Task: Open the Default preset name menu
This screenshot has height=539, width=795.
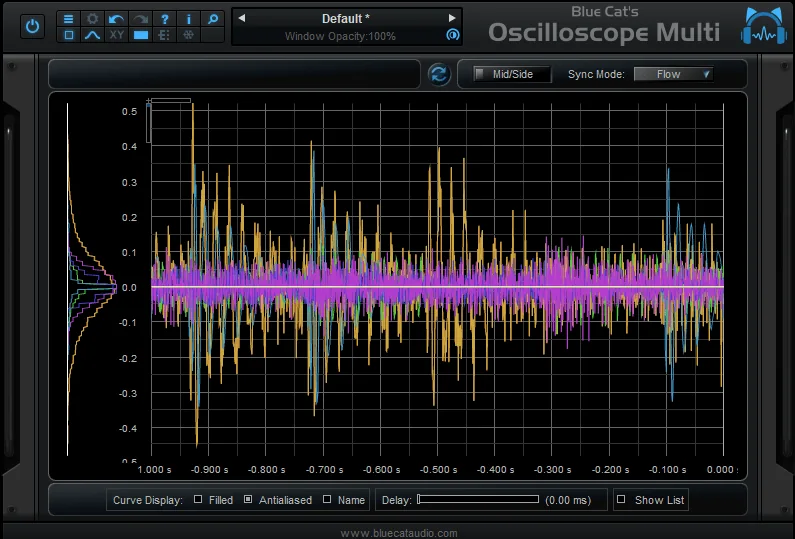Action: 346,19
